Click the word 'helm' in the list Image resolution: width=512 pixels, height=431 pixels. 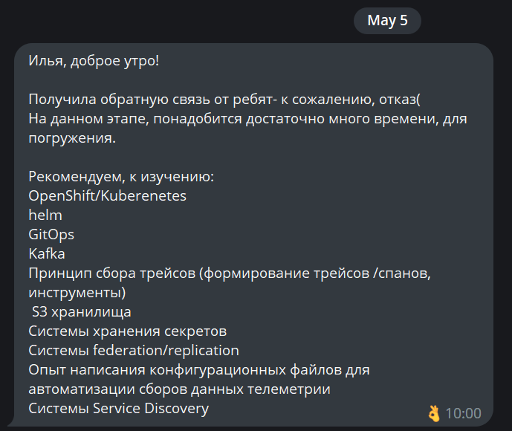pos(45,215)
